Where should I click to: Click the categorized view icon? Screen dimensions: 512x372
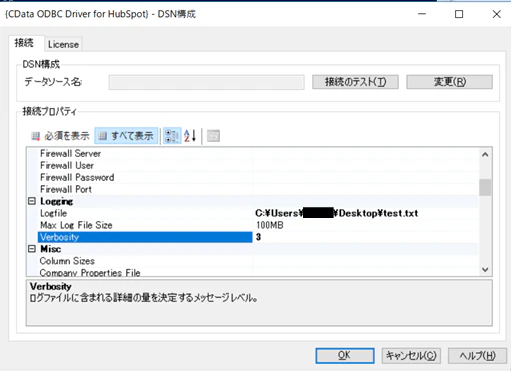click(172, 136)
